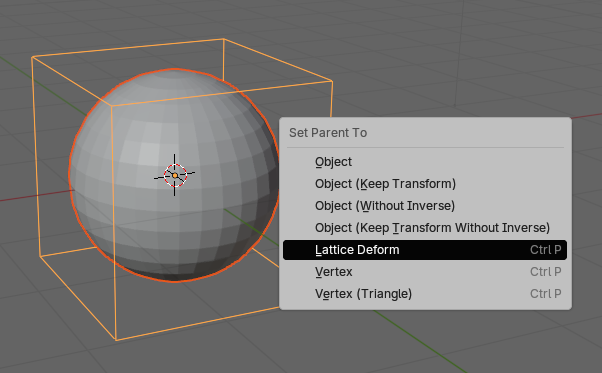Screen dimensions: 602x373
Task: Click the lattice's top-right back corner
Action: (x=223, y=39)
